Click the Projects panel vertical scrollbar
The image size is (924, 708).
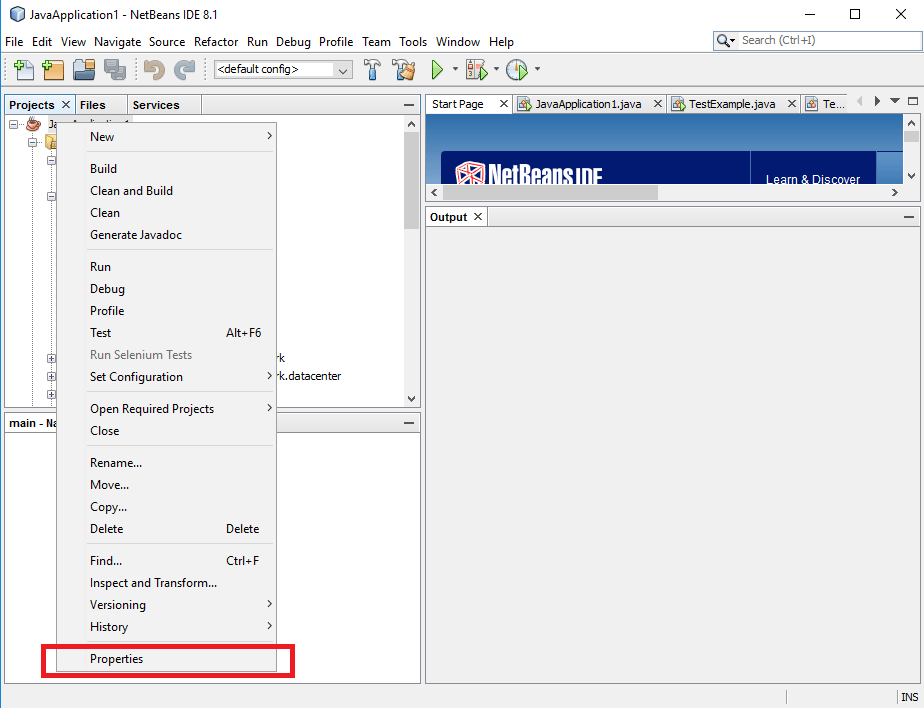(411, 181)
